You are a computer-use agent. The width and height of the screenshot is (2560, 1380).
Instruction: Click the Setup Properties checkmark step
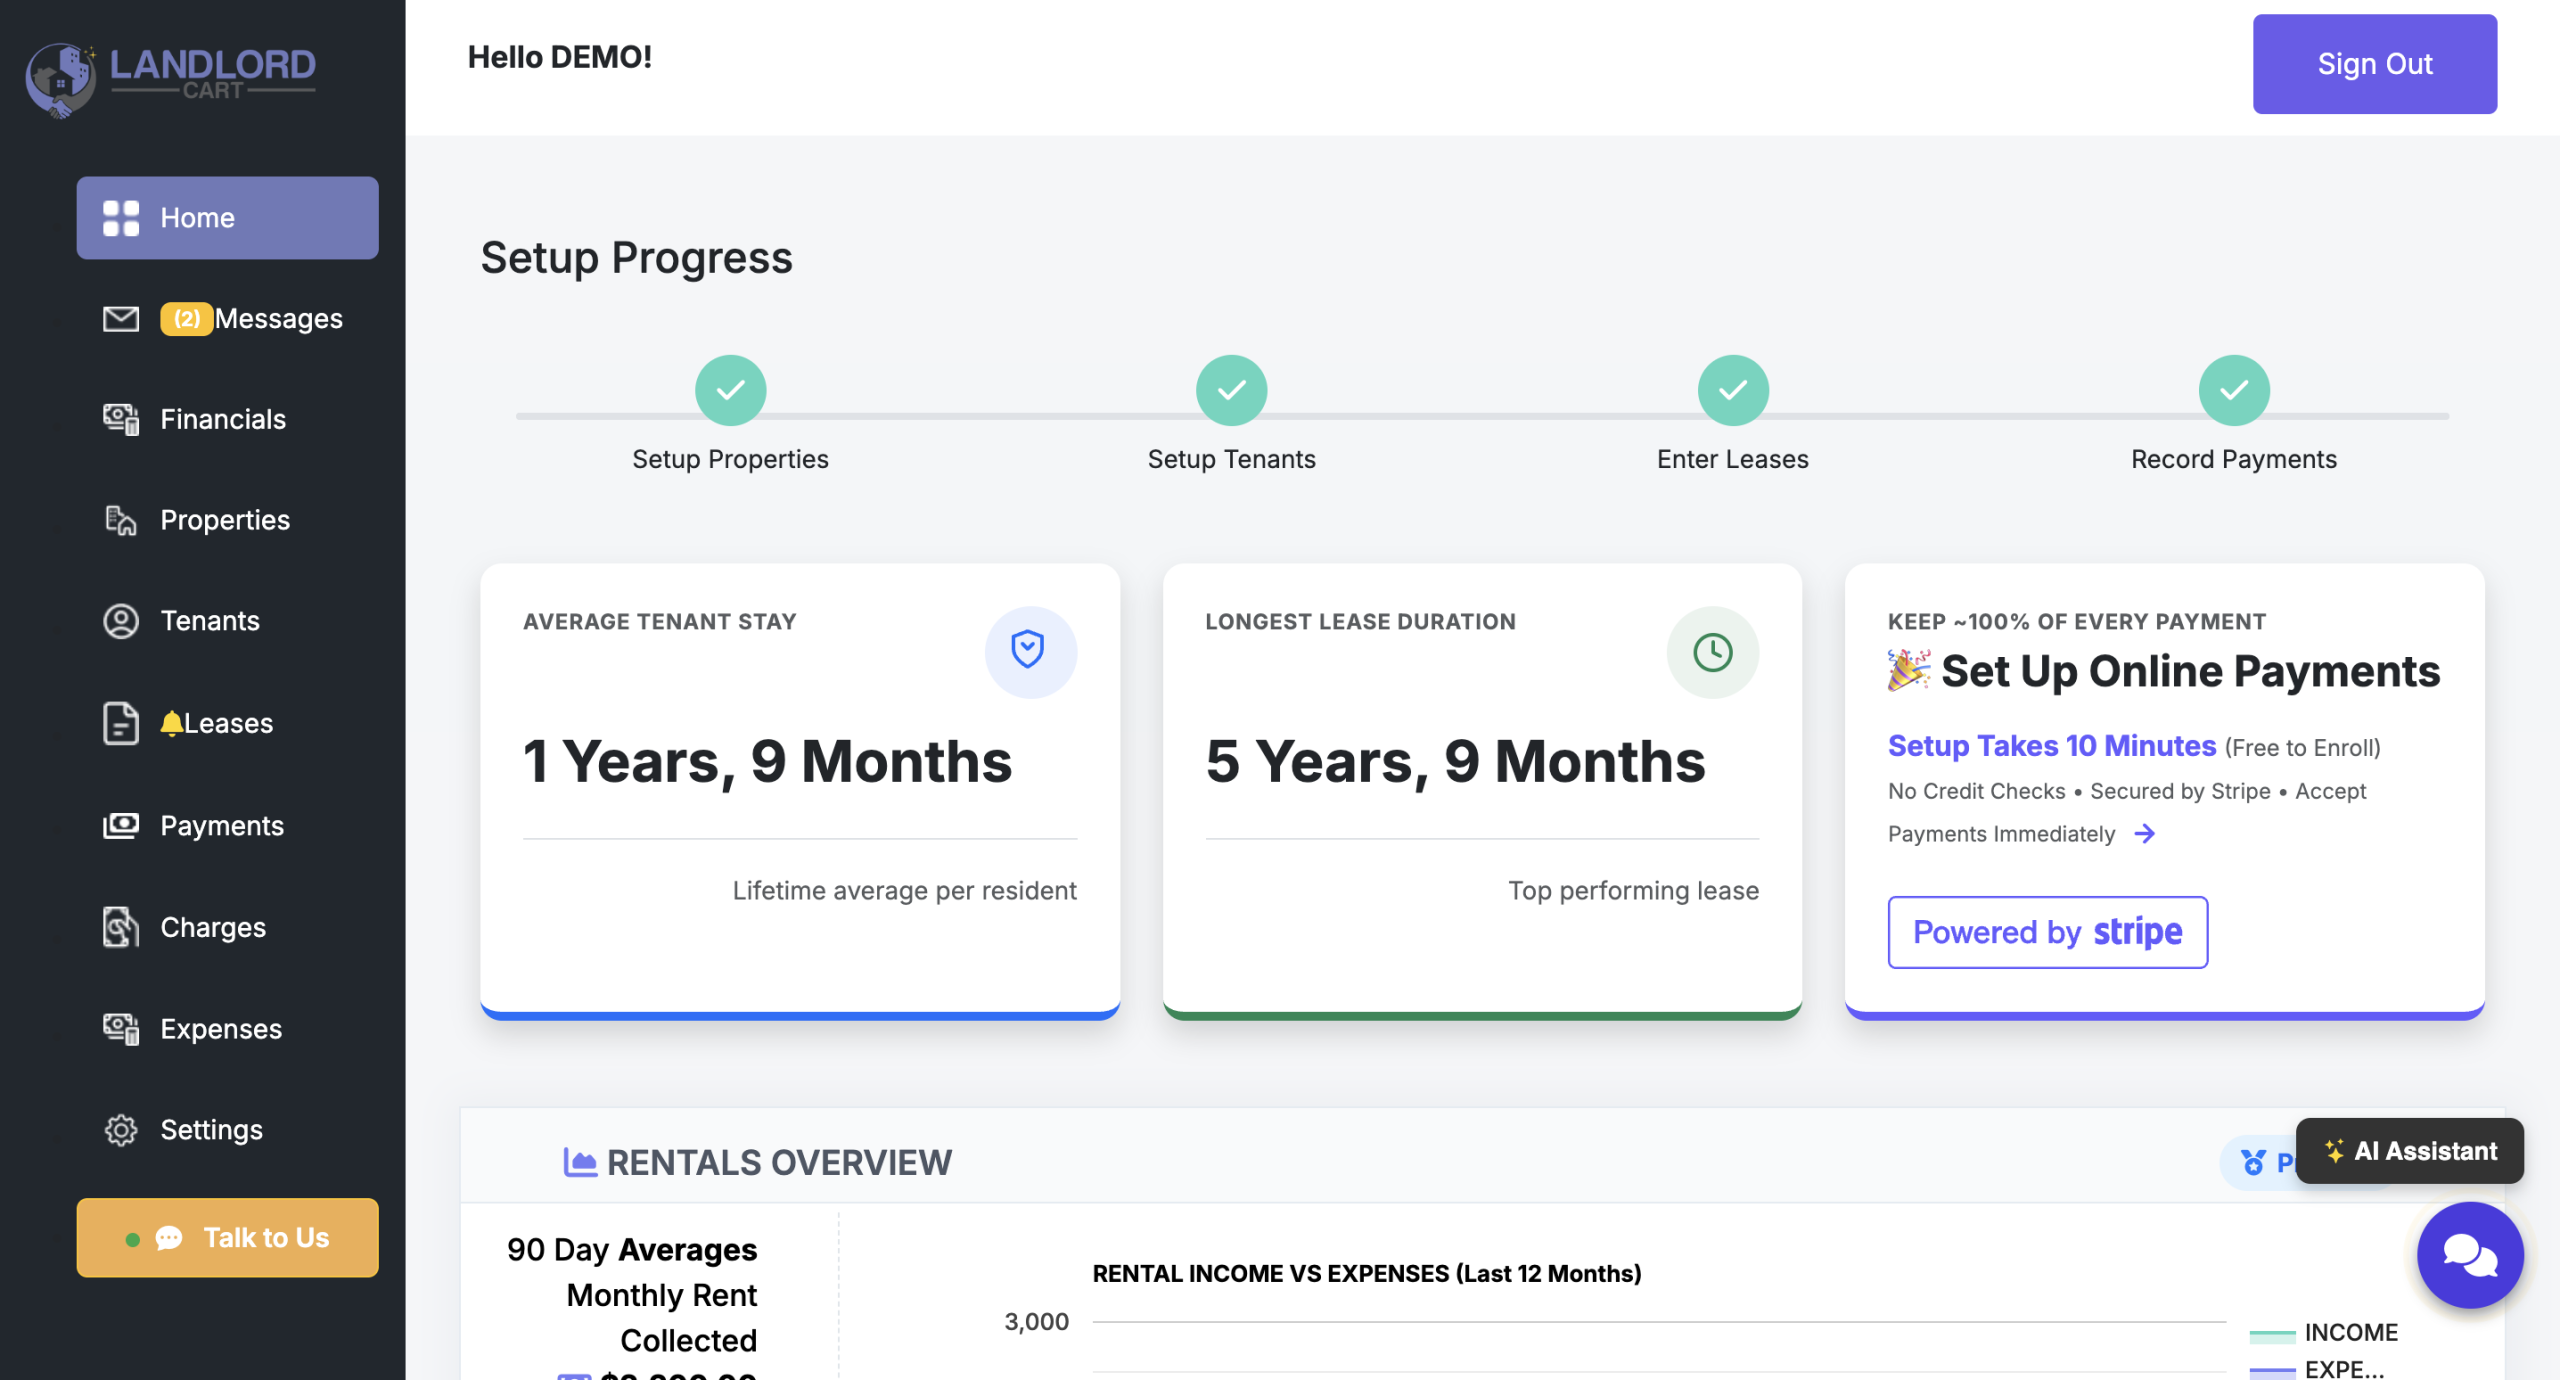(x=731, y=390)
